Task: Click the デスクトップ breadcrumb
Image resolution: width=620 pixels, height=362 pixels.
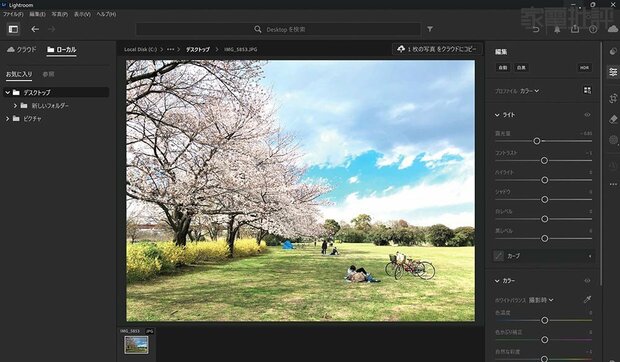Action: click(x=198, y=49)
